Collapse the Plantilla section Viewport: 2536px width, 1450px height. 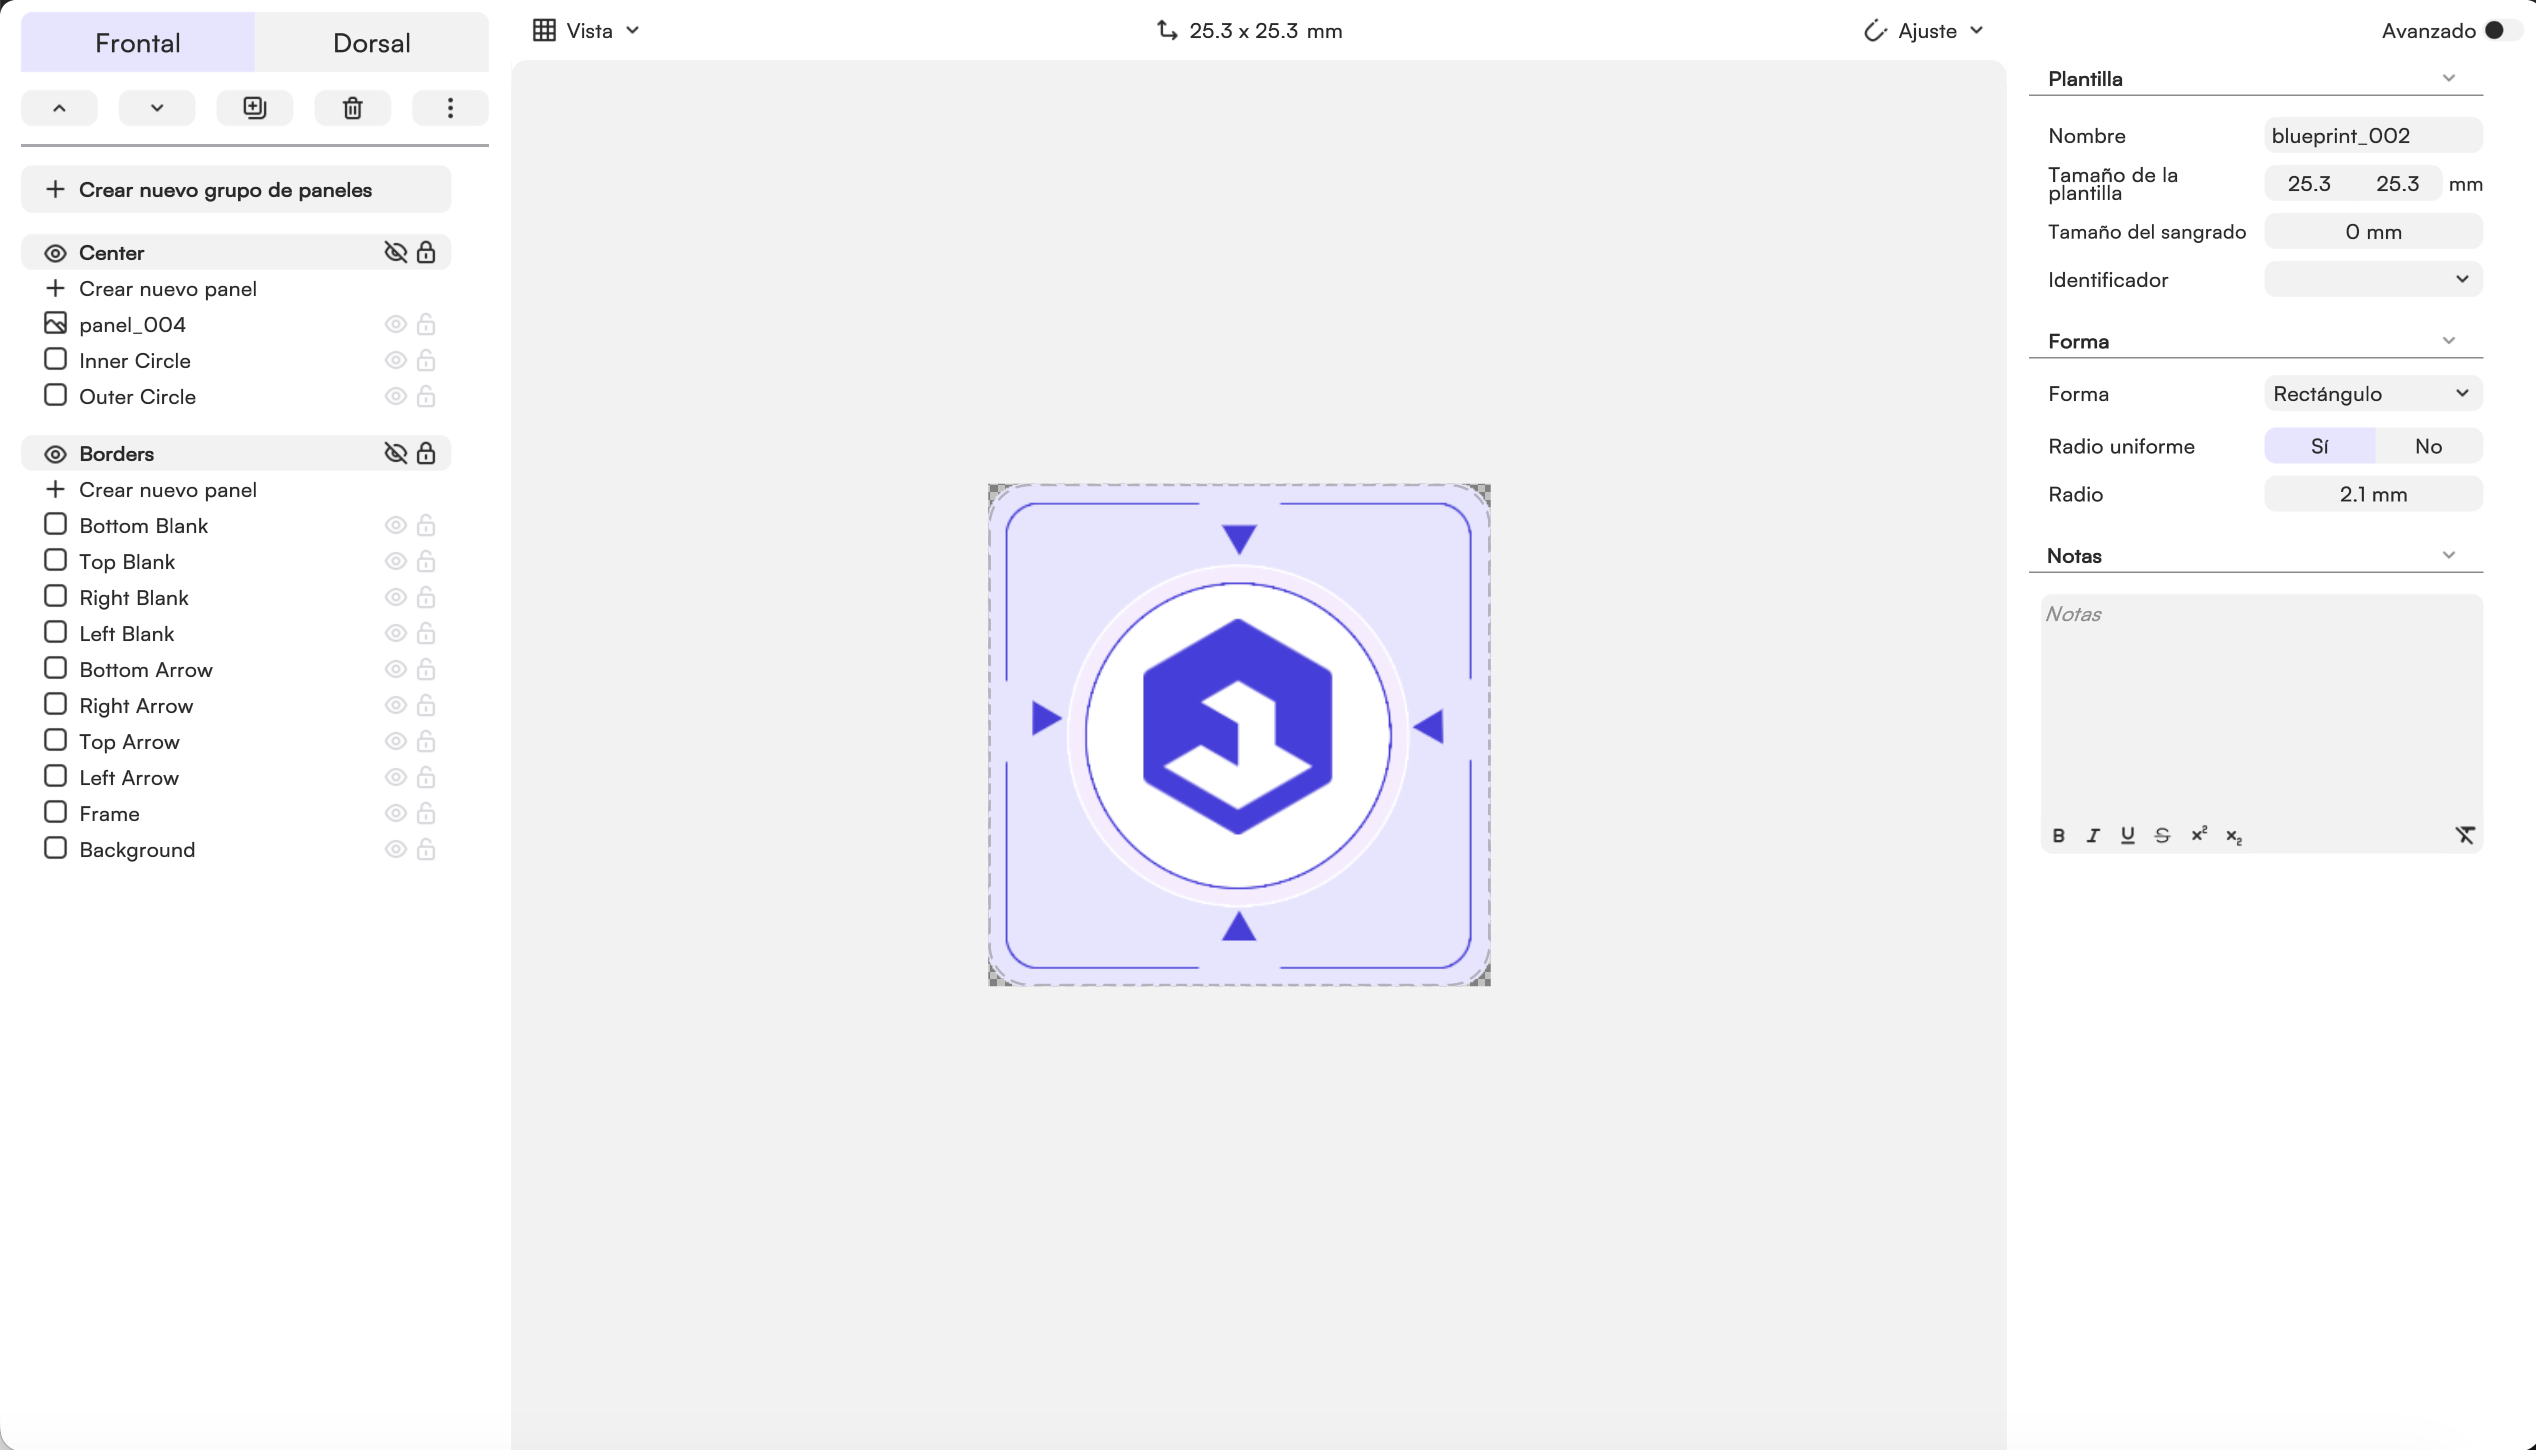[2448, 78]
